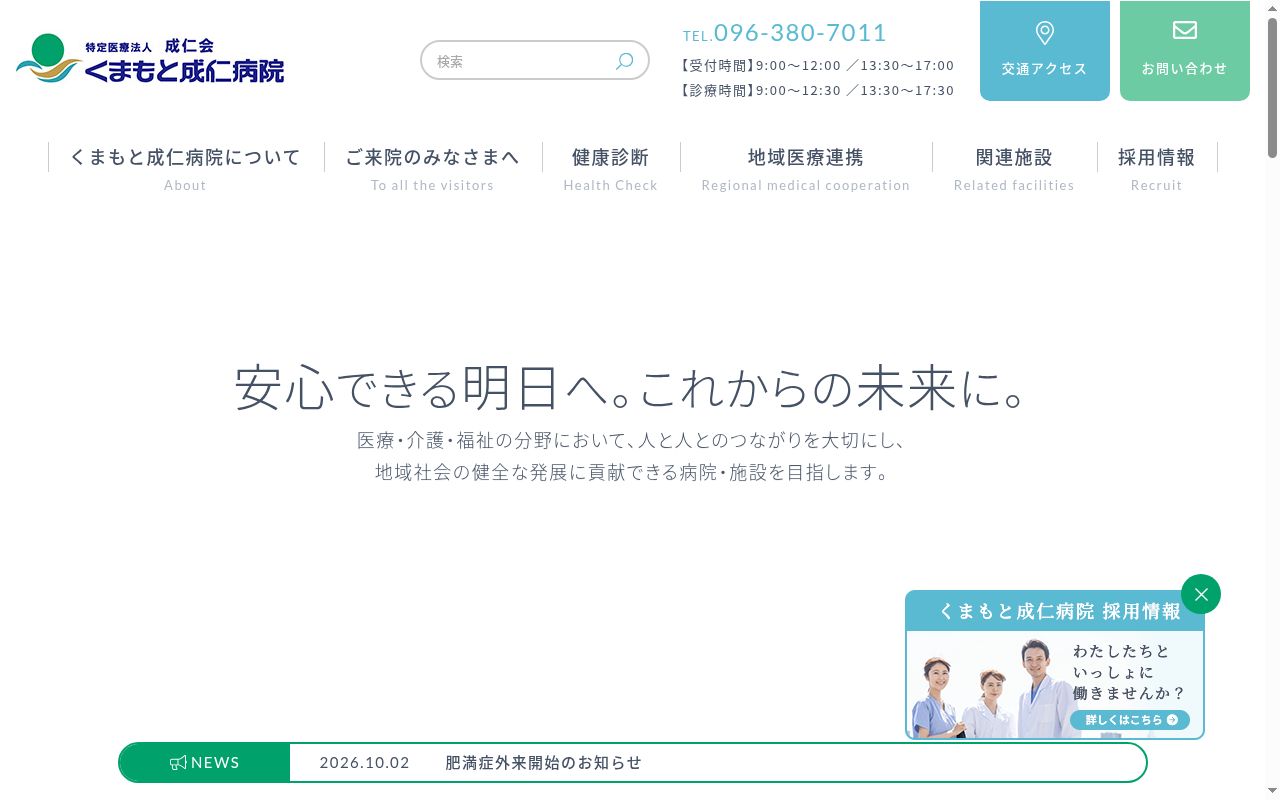This screenshot has width=1280, height=800.
Task: Open the 関連施設 menu item
Action: coord(1014,169)
